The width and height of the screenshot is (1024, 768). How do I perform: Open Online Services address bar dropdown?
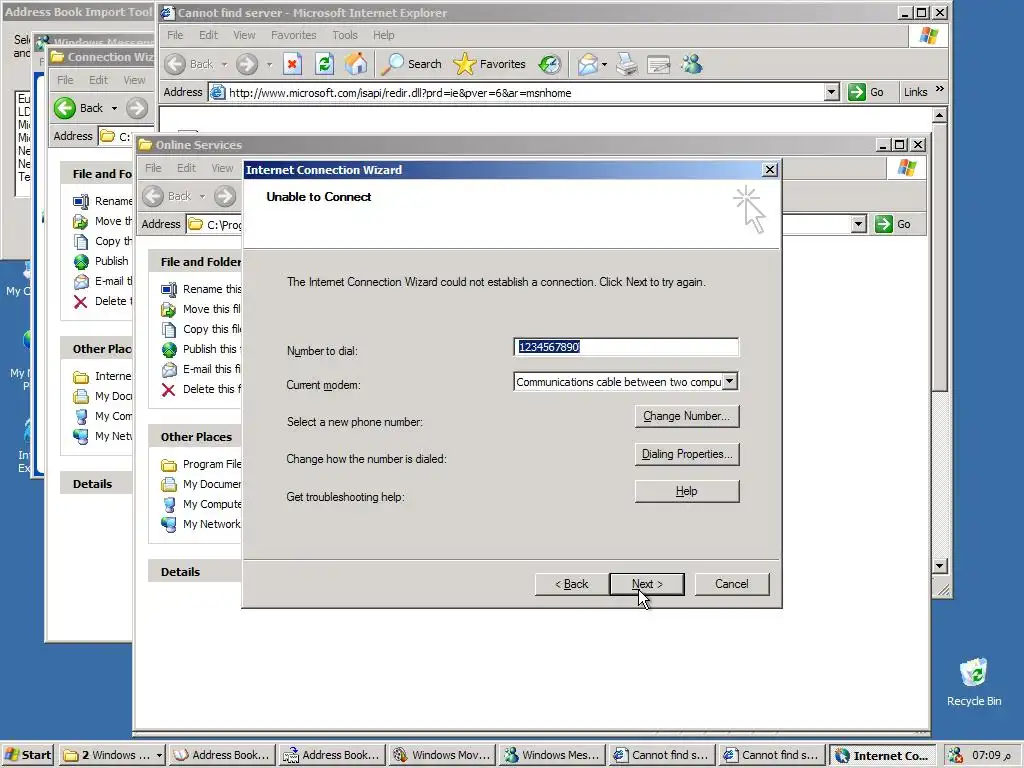click(x=858, y=225)
